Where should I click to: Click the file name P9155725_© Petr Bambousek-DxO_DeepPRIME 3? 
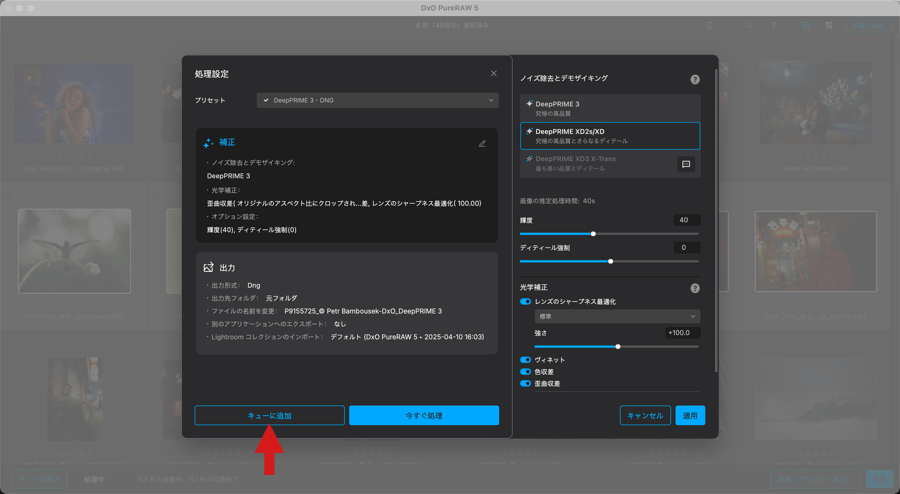click(x=363, y=311)
